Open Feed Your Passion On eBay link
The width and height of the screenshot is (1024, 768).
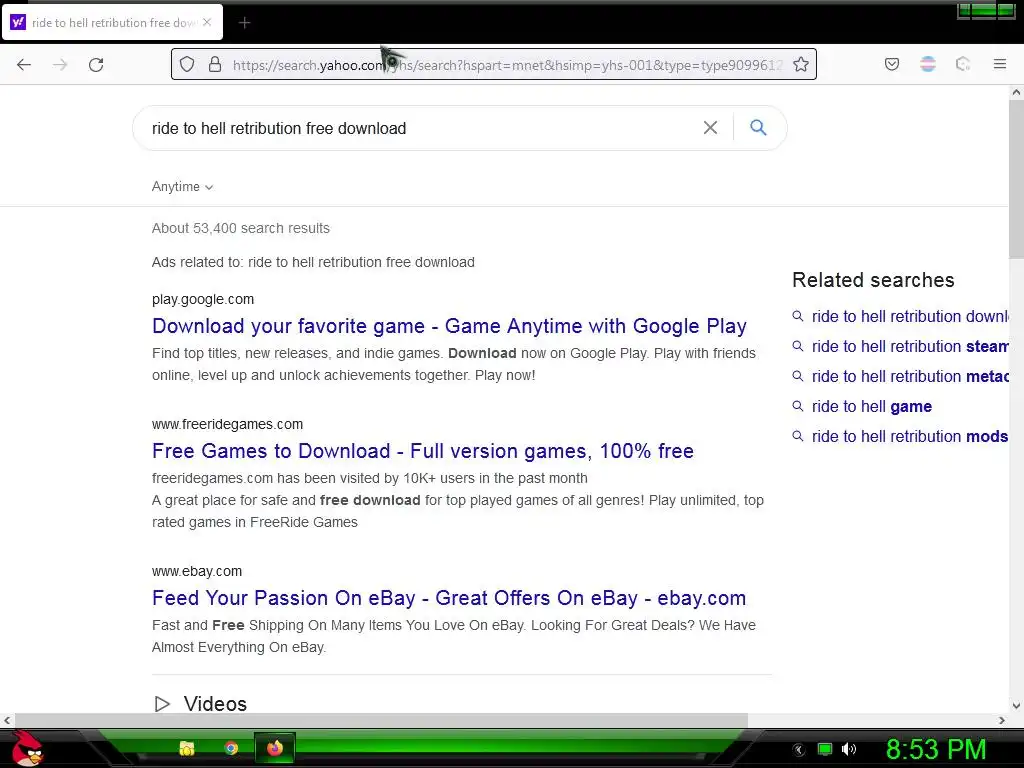(449, 598)
